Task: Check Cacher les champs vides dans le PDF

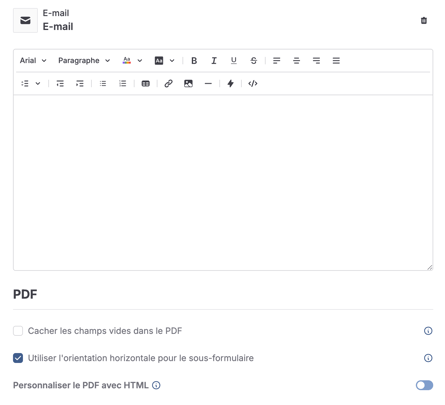Action: (18, 331)
